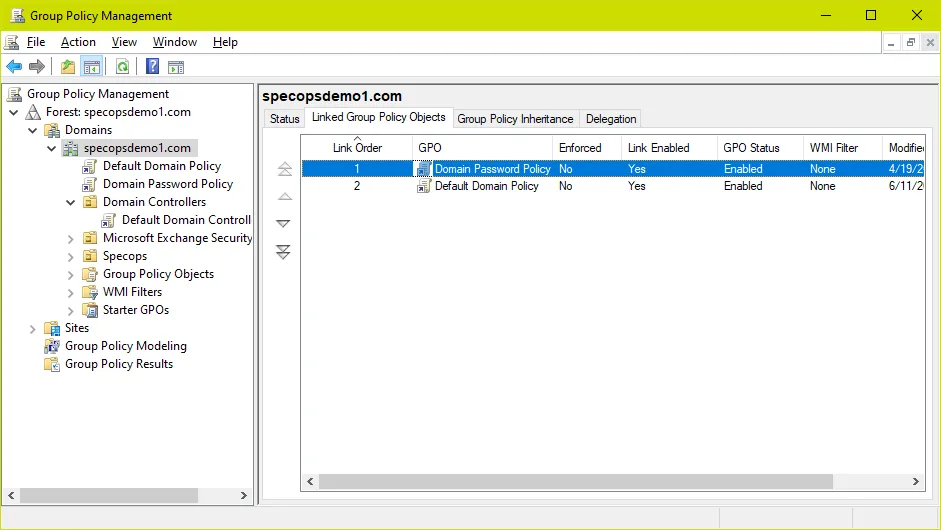Viewport: 941px width, 530px height.
Task: Click right arrow of tree pane scrollbar
Action: [x=244, y=496]
